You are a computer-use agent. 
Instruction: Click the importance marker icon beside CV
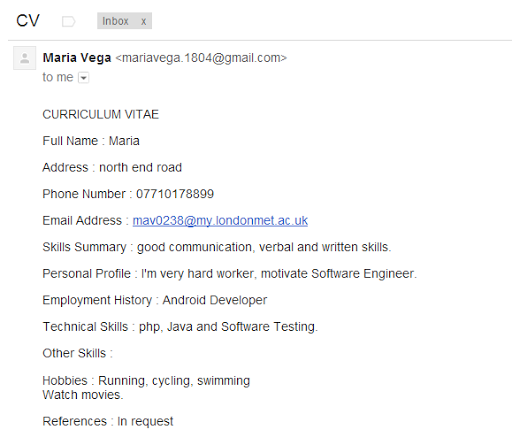click(68, 22)
